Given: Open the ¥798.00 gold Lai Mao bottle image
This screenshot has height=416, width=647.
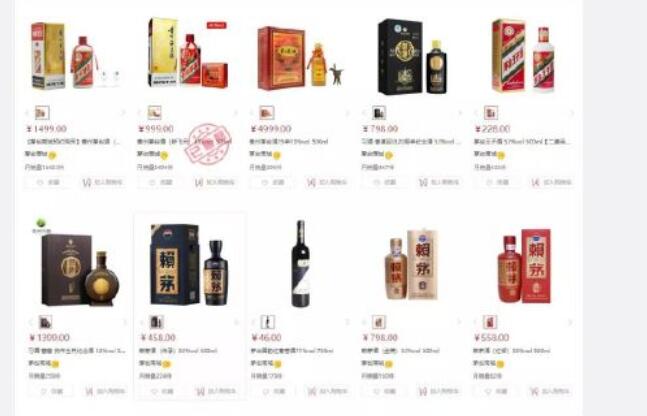Looking at the screenshot, I should 411,266.
